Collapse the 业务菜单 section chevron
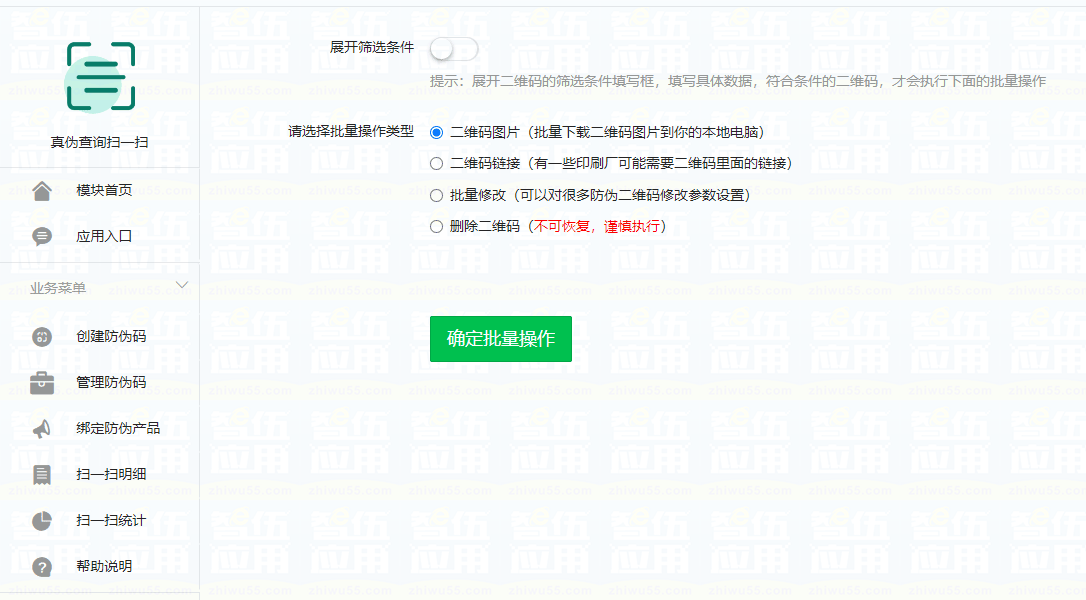This screenshot has width=1086, height=600. coord(182,286)
